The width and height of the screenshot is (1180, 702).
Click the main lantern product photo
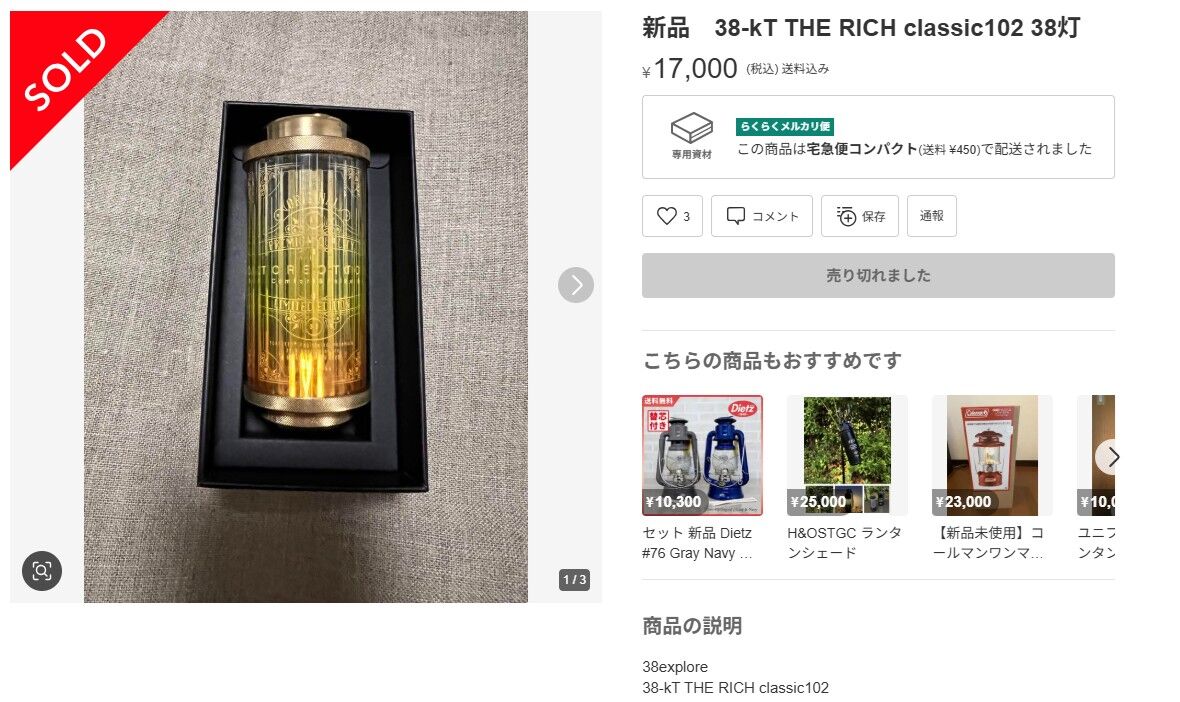306,306
